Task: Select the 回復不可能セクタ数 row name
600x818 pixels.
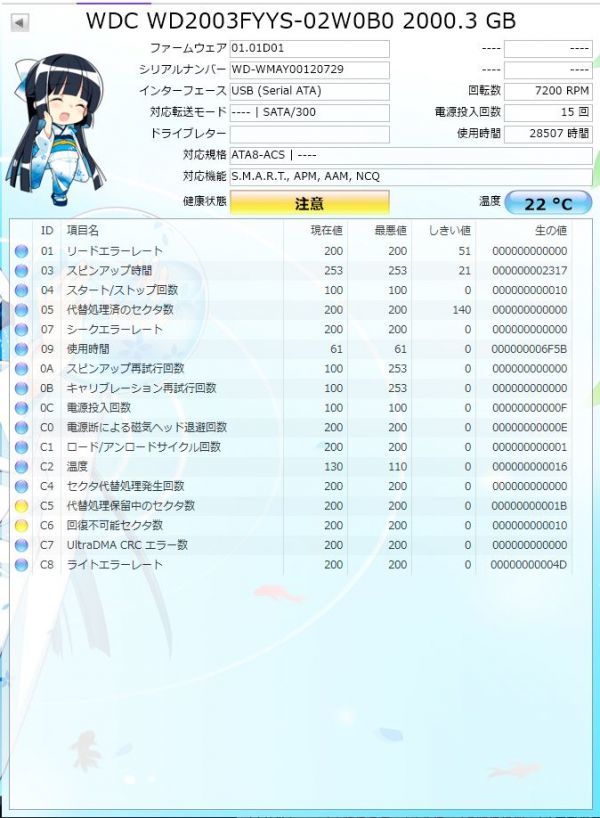Action: coord(115,526)
